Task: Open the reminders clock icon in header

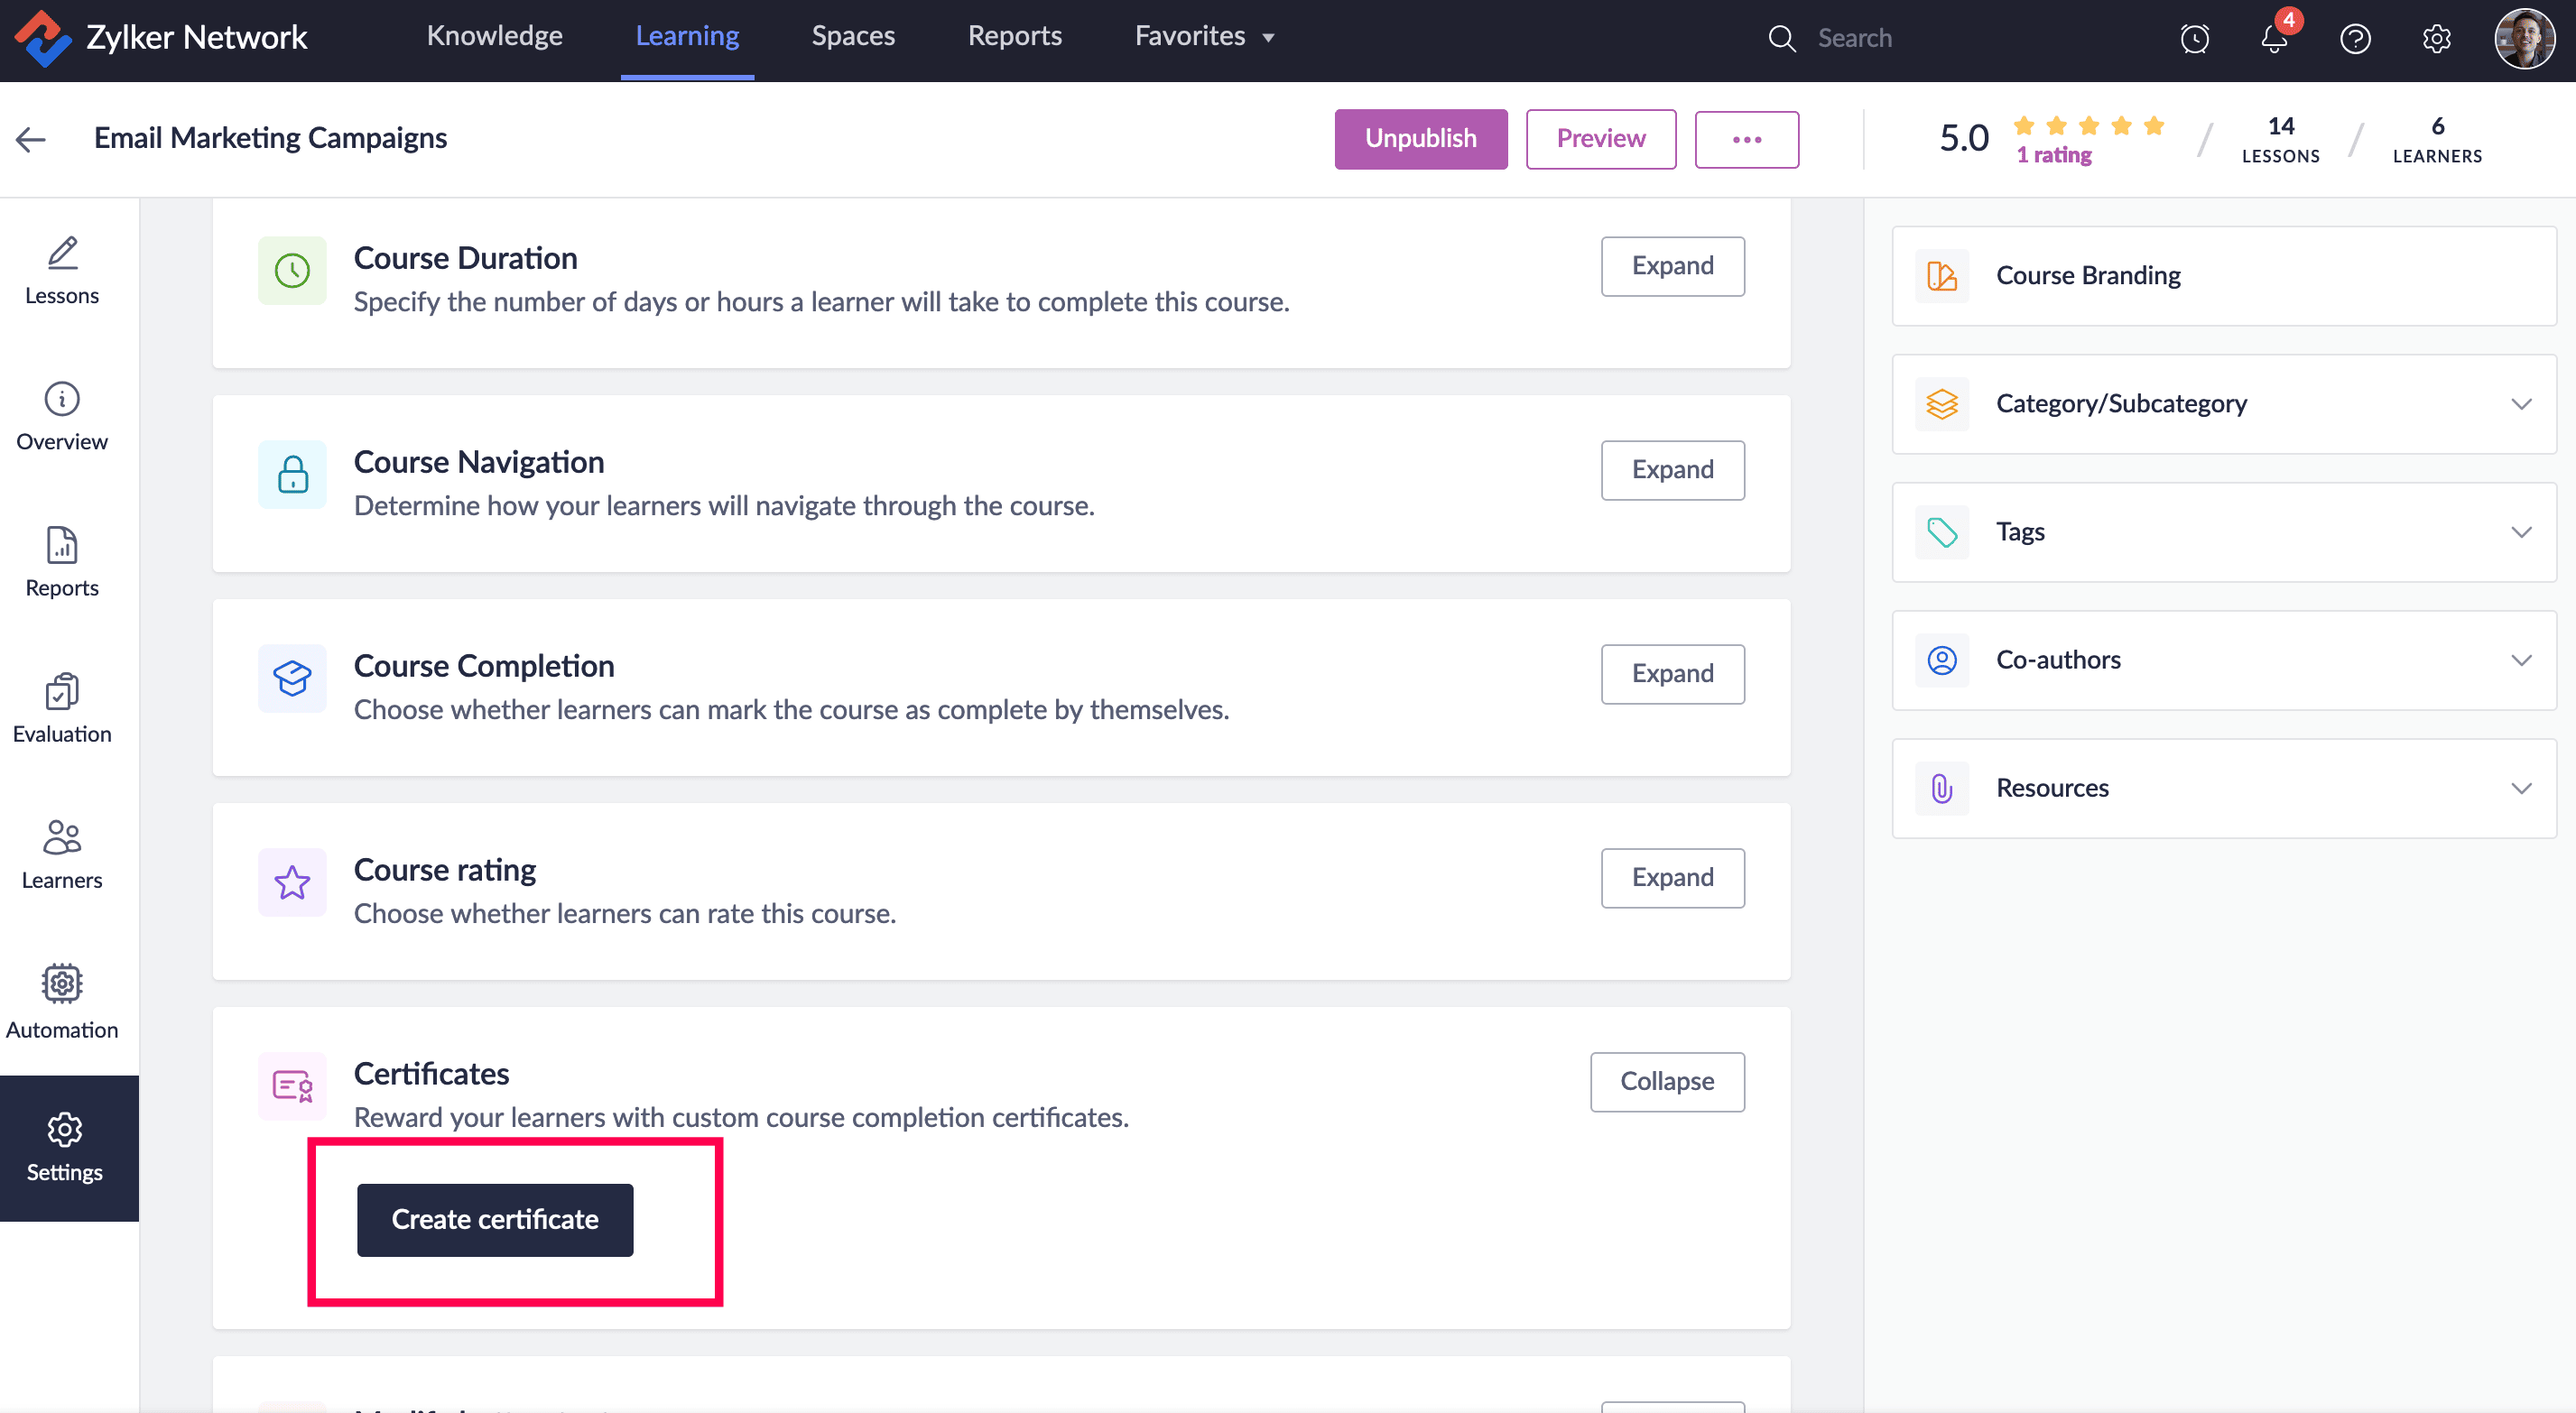Action: click(x=2194, y=39)
